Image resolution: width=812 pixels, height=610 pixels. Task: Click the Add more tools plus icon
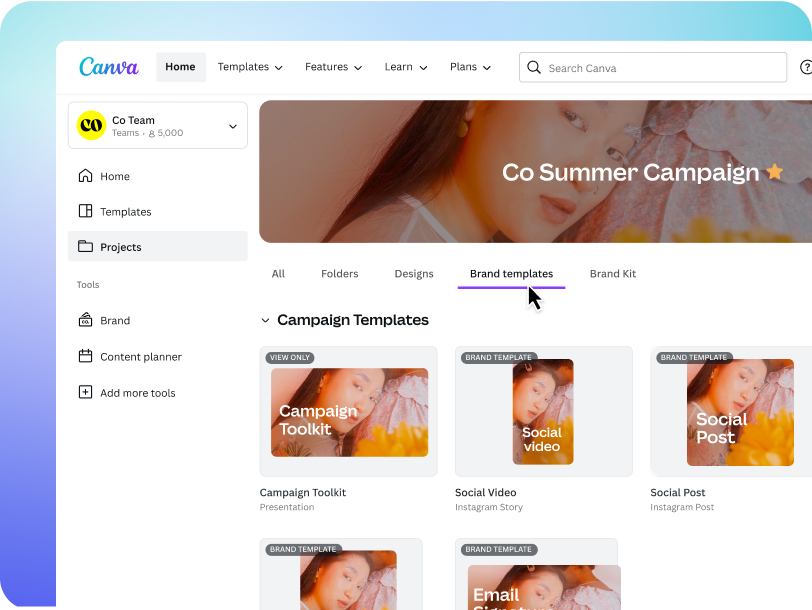coord(85,392)
